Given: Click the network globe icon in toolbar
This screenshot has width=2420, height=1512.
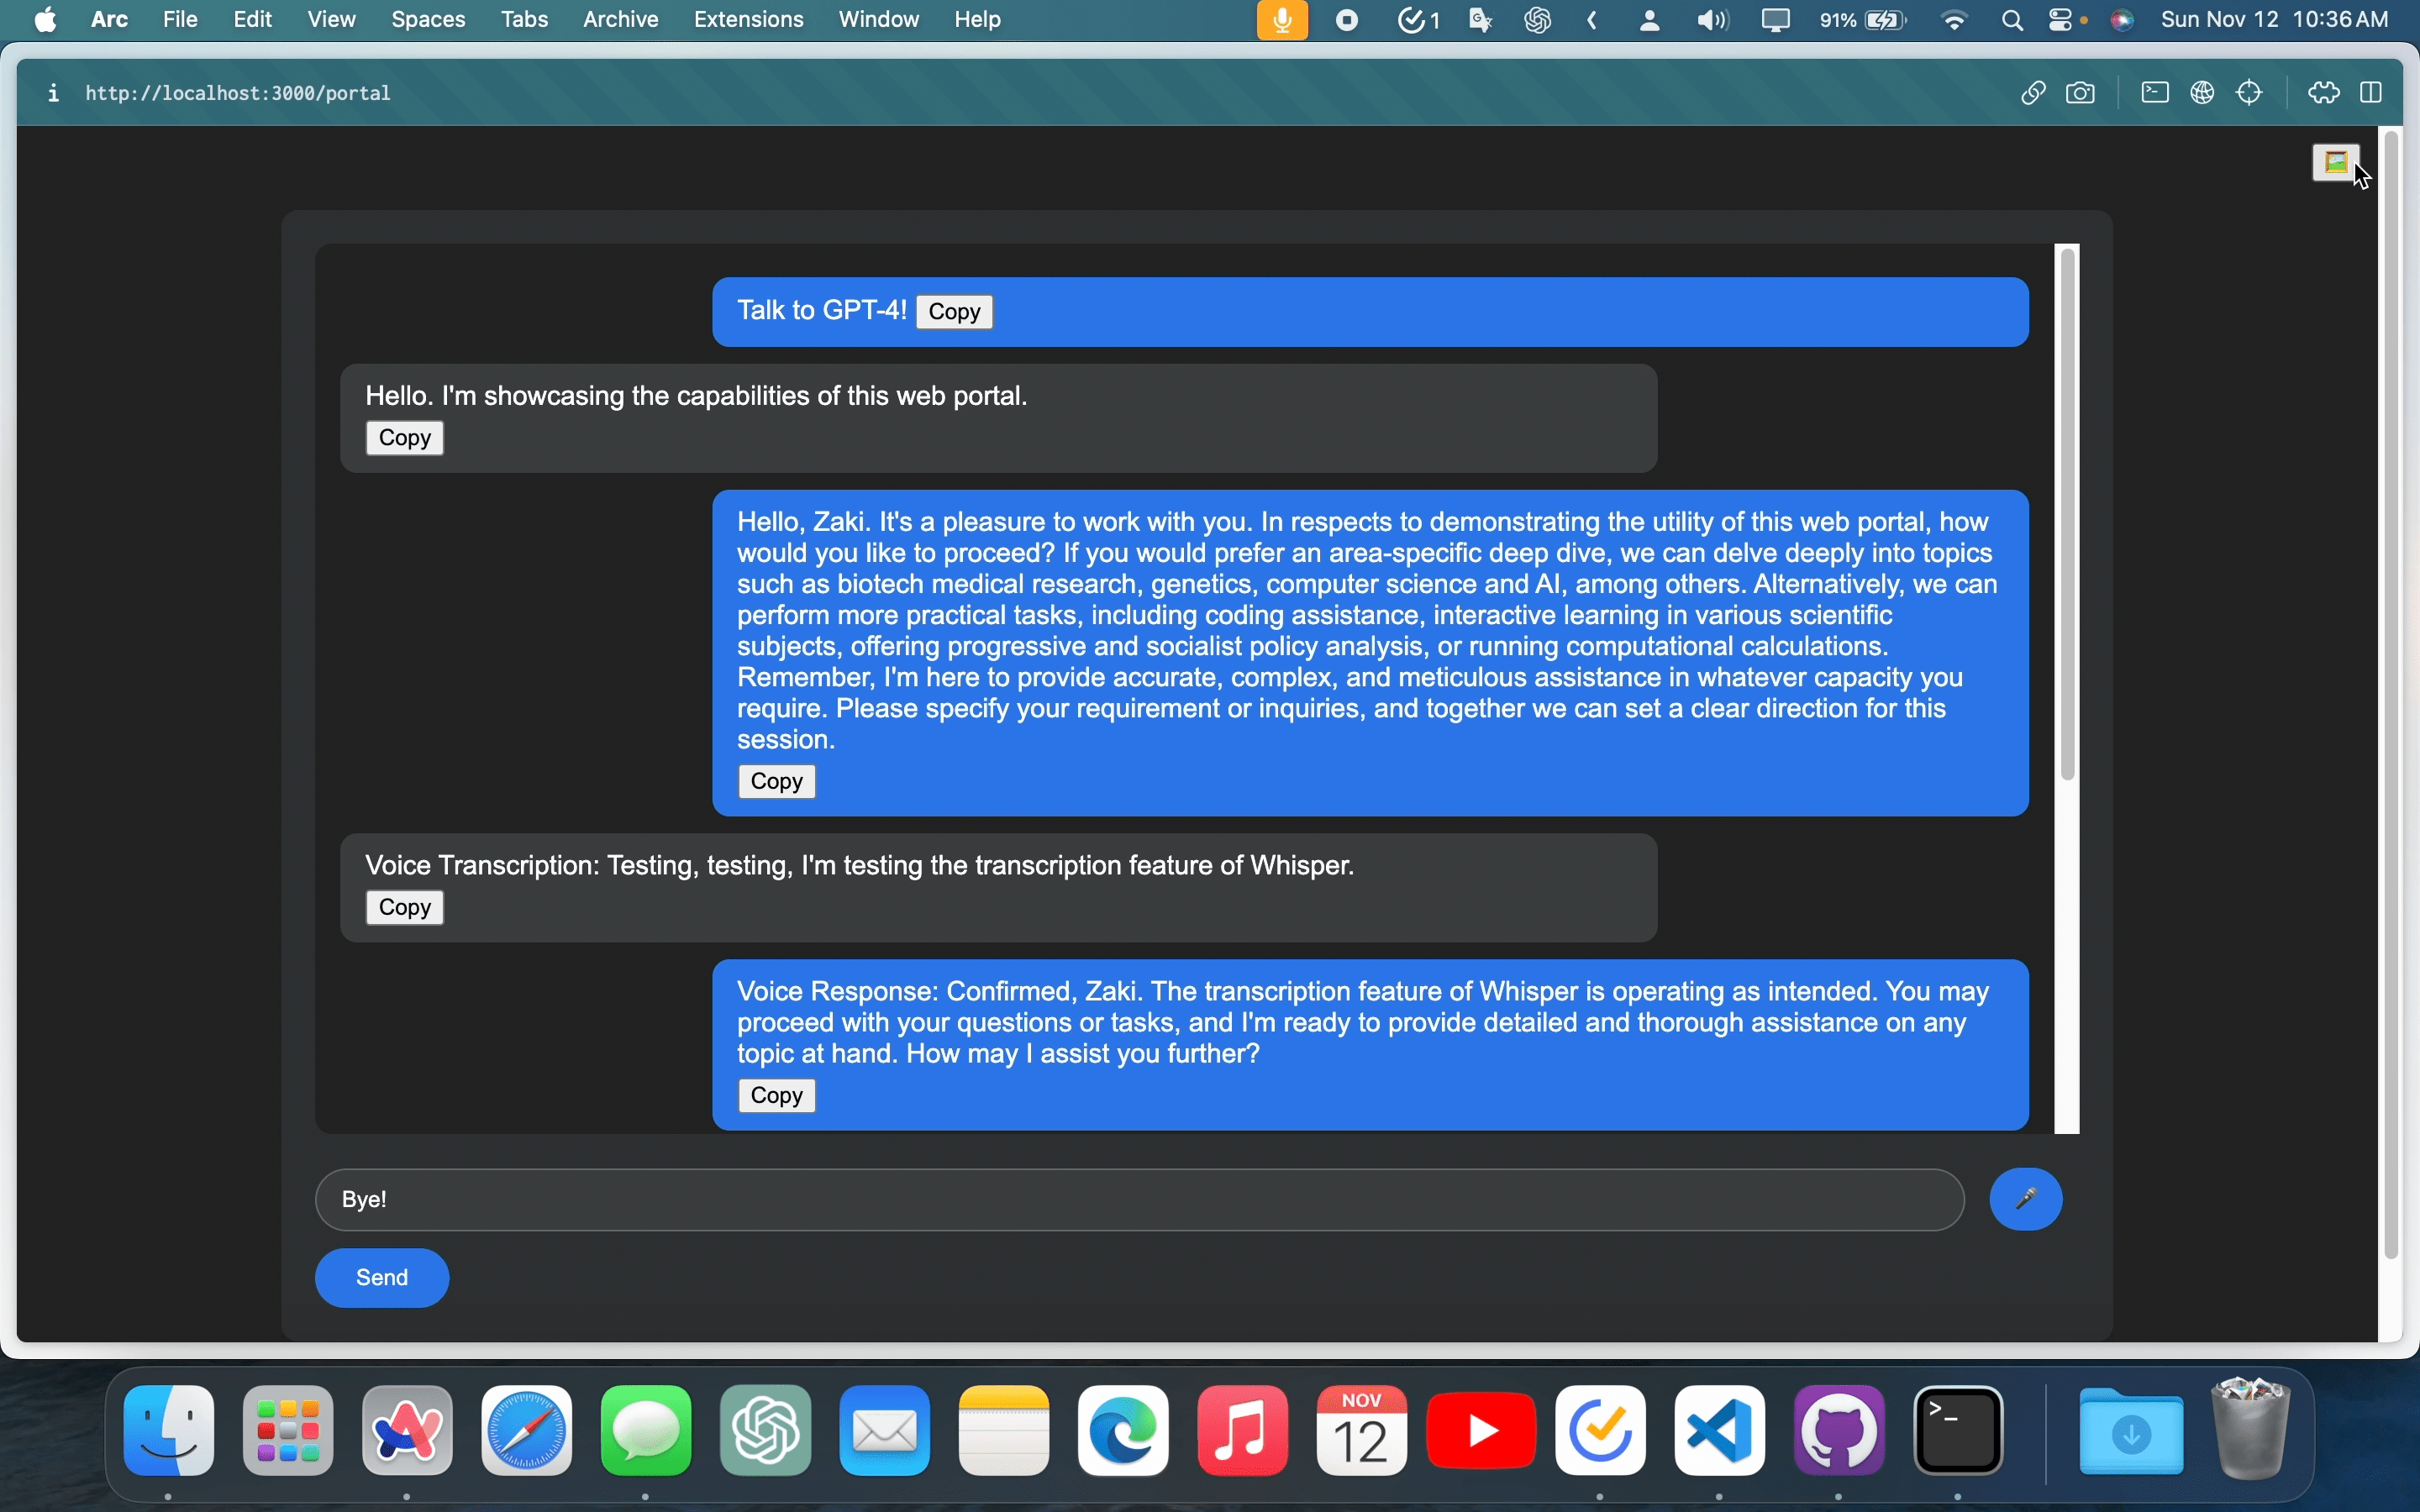Looking at the screenshot, I should (x=2203, y=93).
